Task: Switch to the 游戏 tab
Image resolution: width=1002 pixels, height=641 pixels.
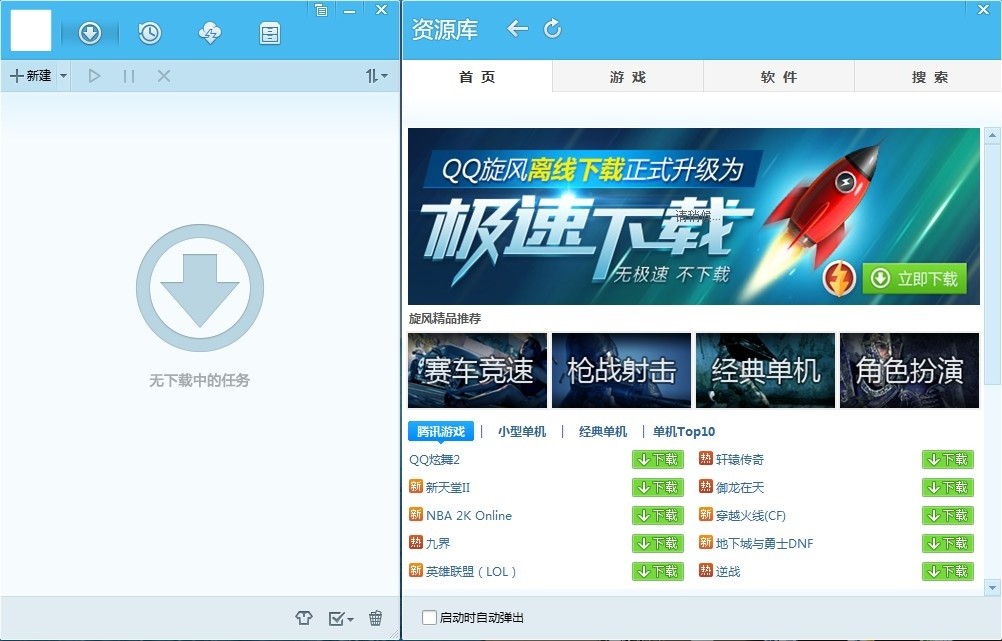Action: point(627,76)
